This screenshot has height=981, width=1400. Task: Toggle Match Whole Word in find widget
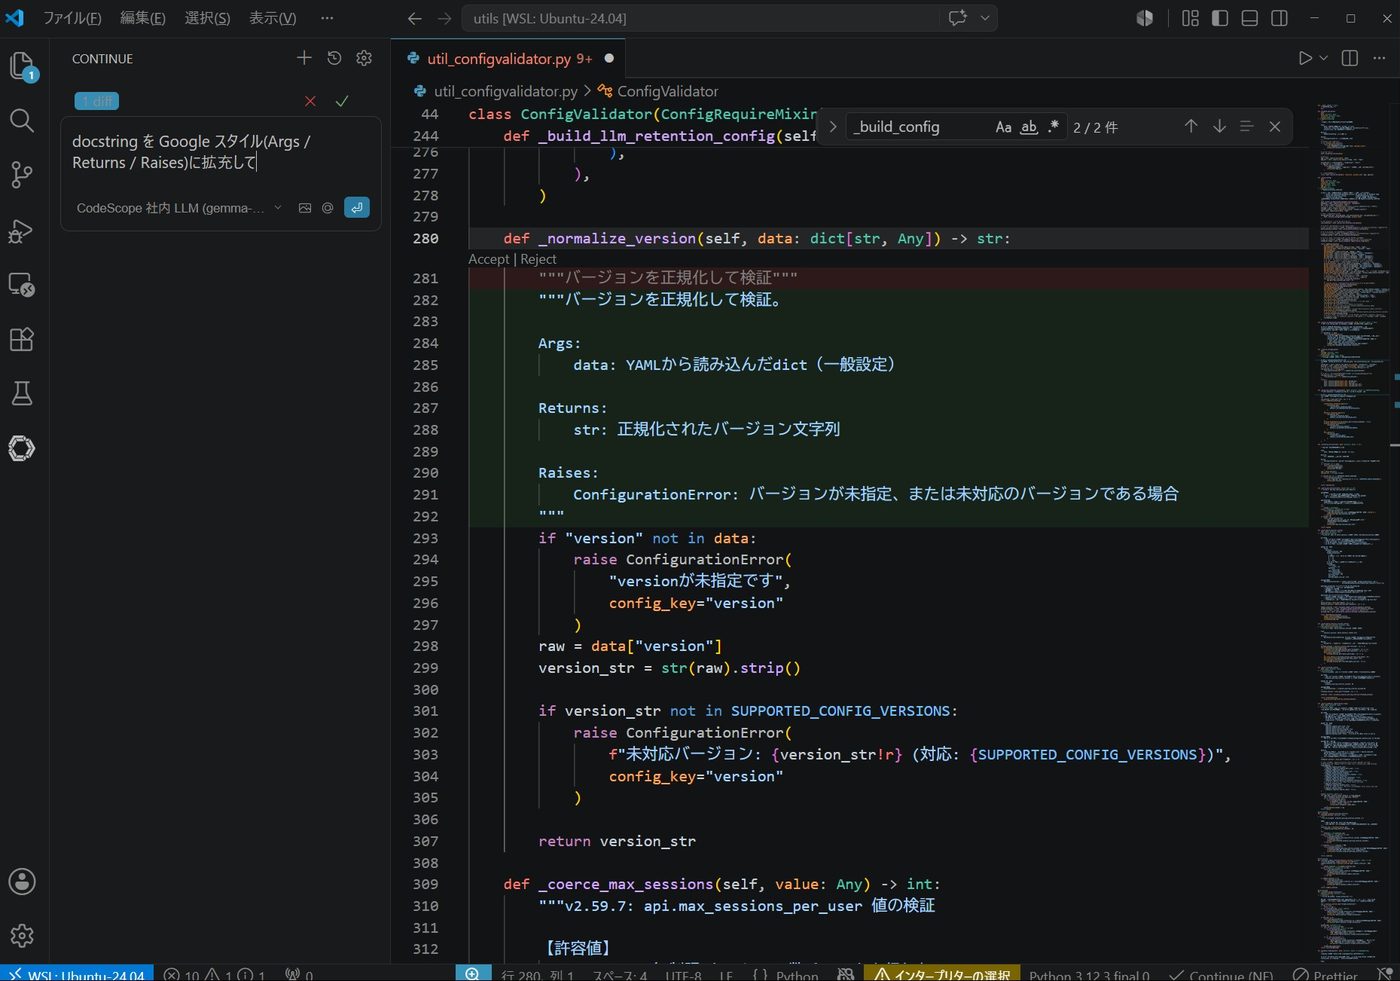(1028, 127)
